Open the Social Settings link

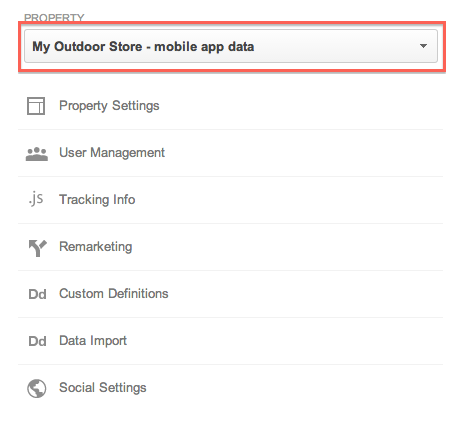pos(103,388)
